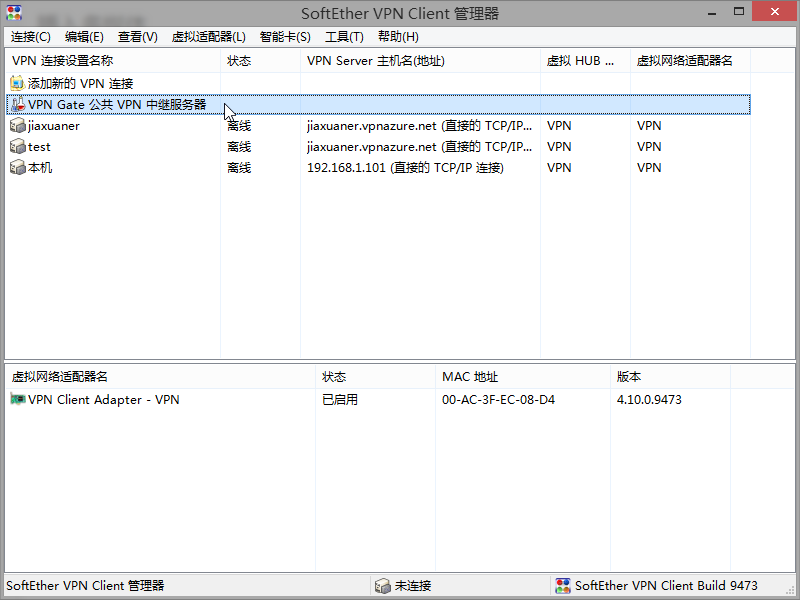800x600 pixels.
Task: Open the 连接(C) menu
Action: coord(32,36)
